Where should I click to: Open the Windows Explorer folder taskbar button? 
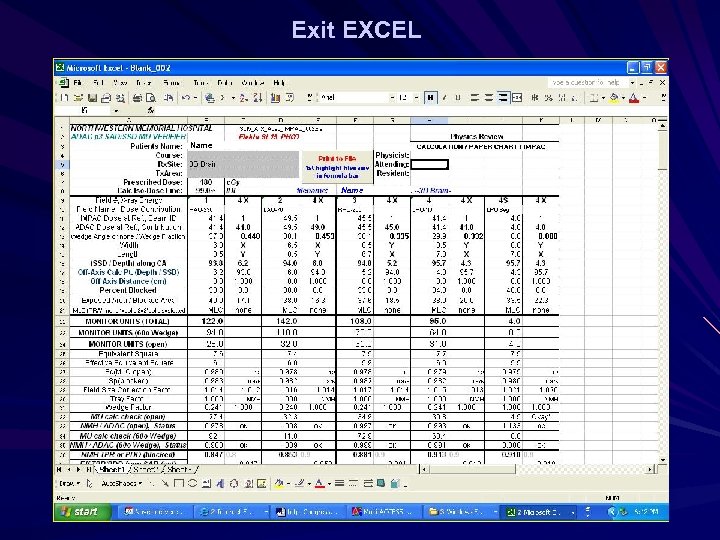(462, 512)
